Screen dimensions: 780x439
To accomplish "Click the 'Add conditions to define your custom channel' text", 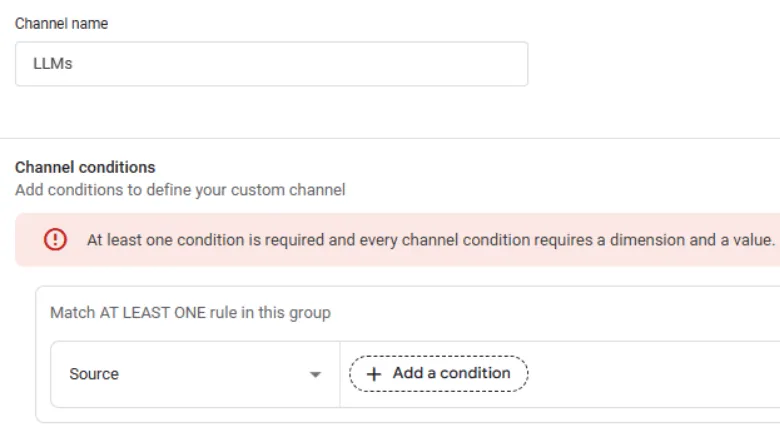I will coord(180,190).
